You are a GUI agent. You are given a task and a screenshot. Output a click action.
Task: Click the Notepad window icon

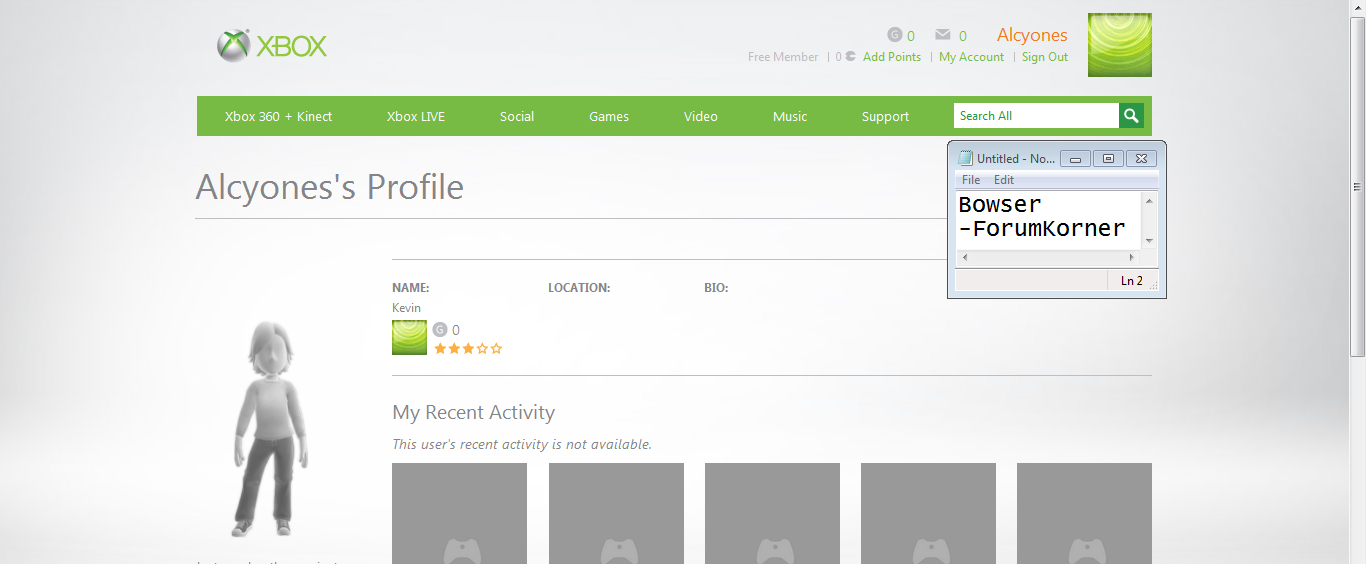click(x=965, y=158)
